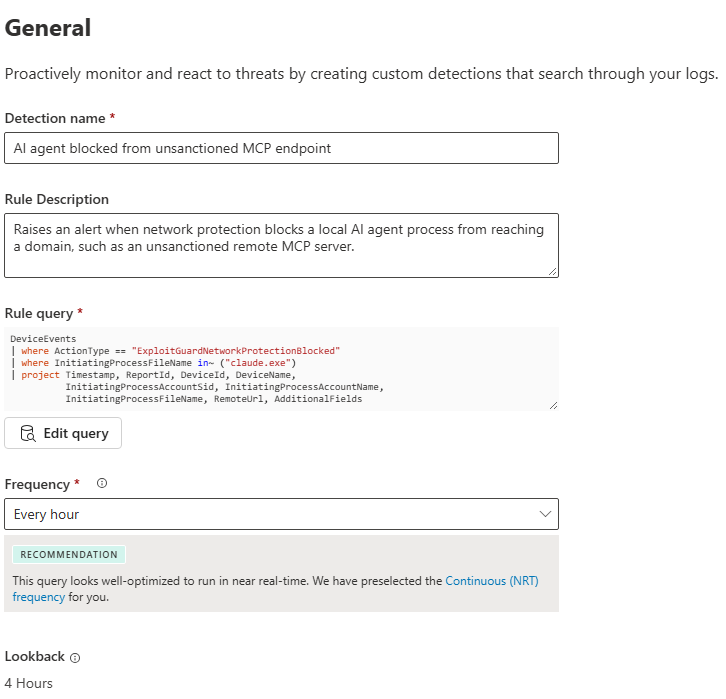
Task: Click the DeviceEvents line in query
Action: click(x=43, y=339)
